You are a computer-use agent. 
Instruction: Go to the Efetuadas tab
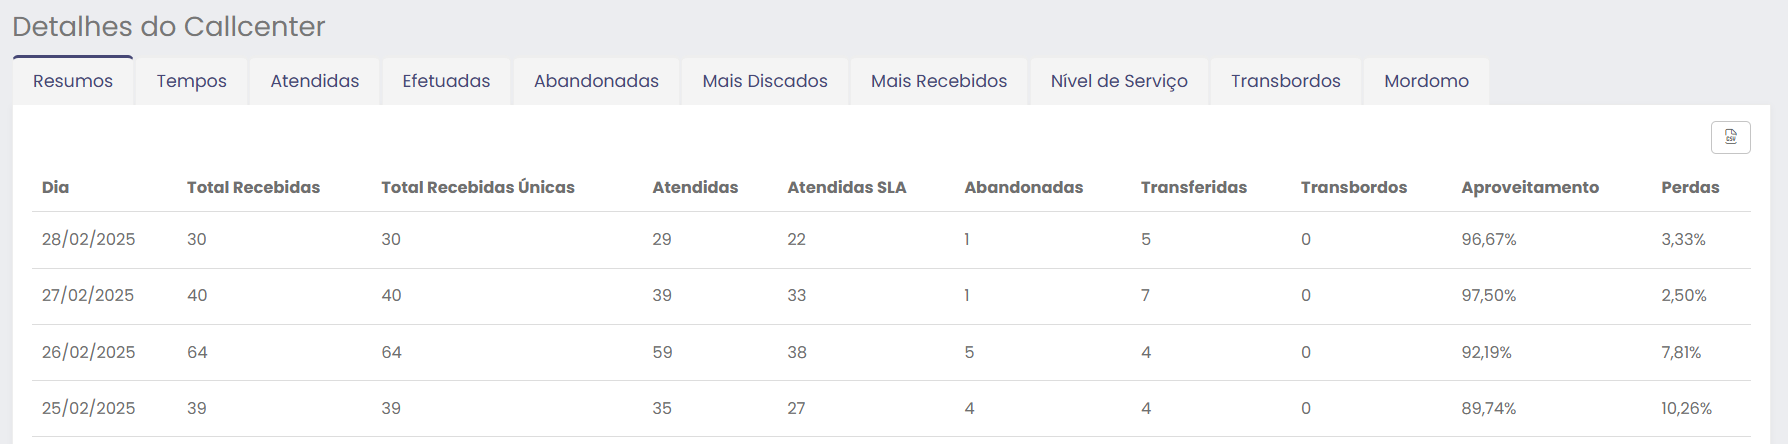pos(446,81)
